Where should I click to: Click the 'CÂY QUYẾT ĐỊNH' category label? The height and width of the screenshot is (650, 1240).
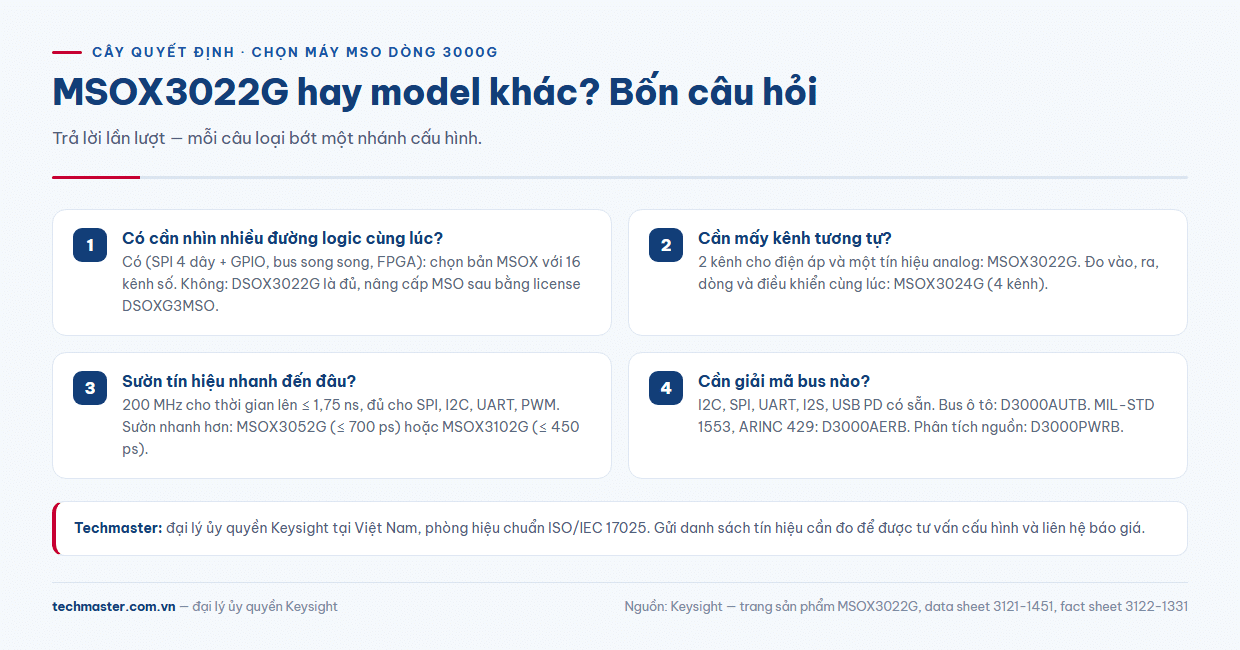tap(163, 52)
